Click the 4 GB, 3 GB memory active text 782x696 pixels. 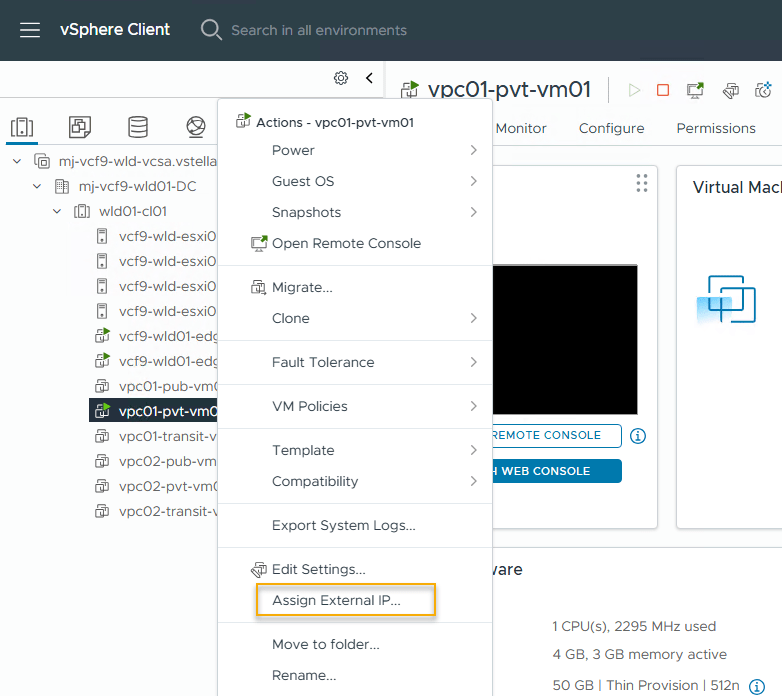point(639,654)
